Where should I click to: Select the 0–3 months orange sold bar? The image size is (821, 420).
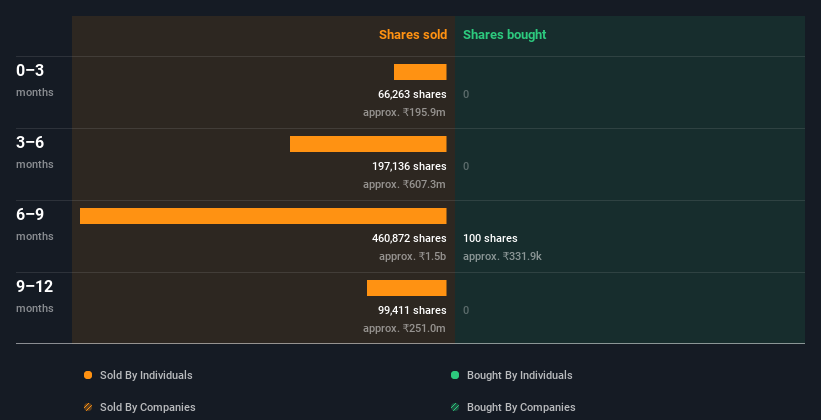[420, 72]
